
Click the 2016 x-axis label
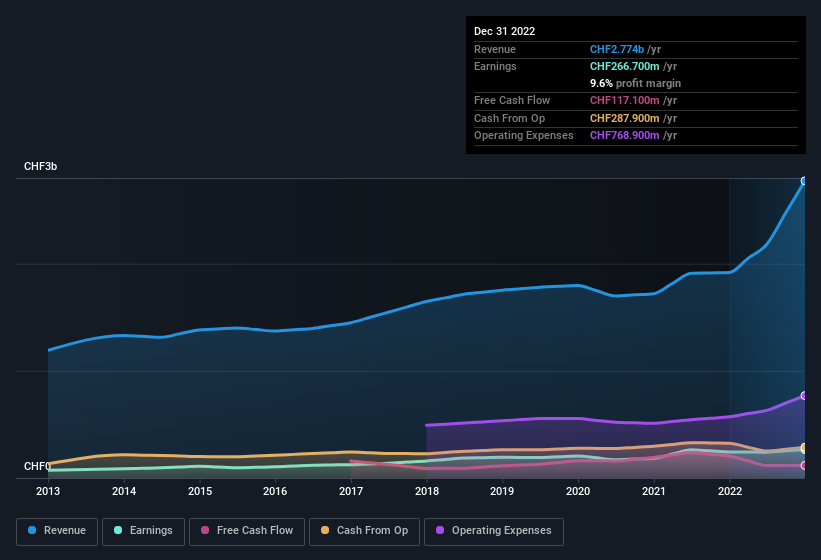tap(275, 491)
